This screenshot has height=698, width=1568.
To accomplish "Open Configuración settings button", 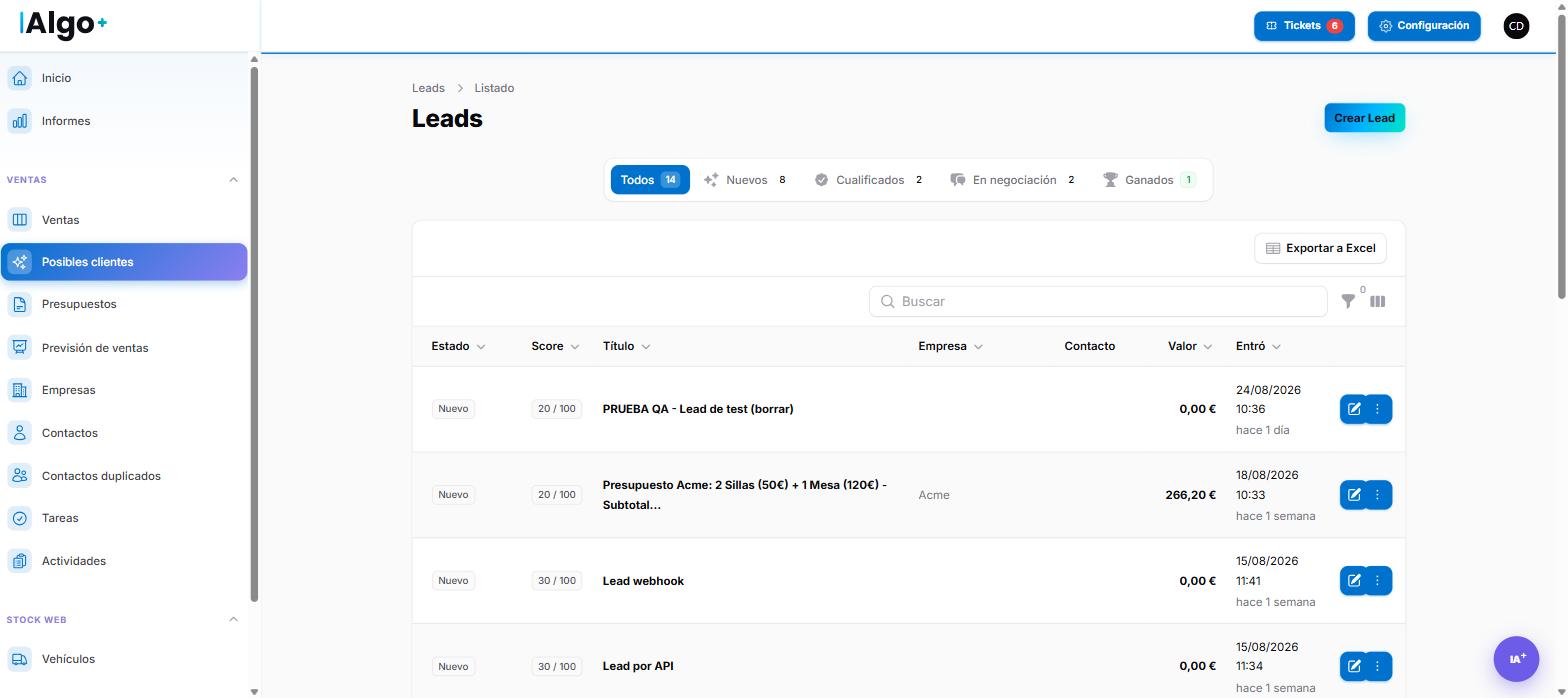I will (x=1424, y=26).
